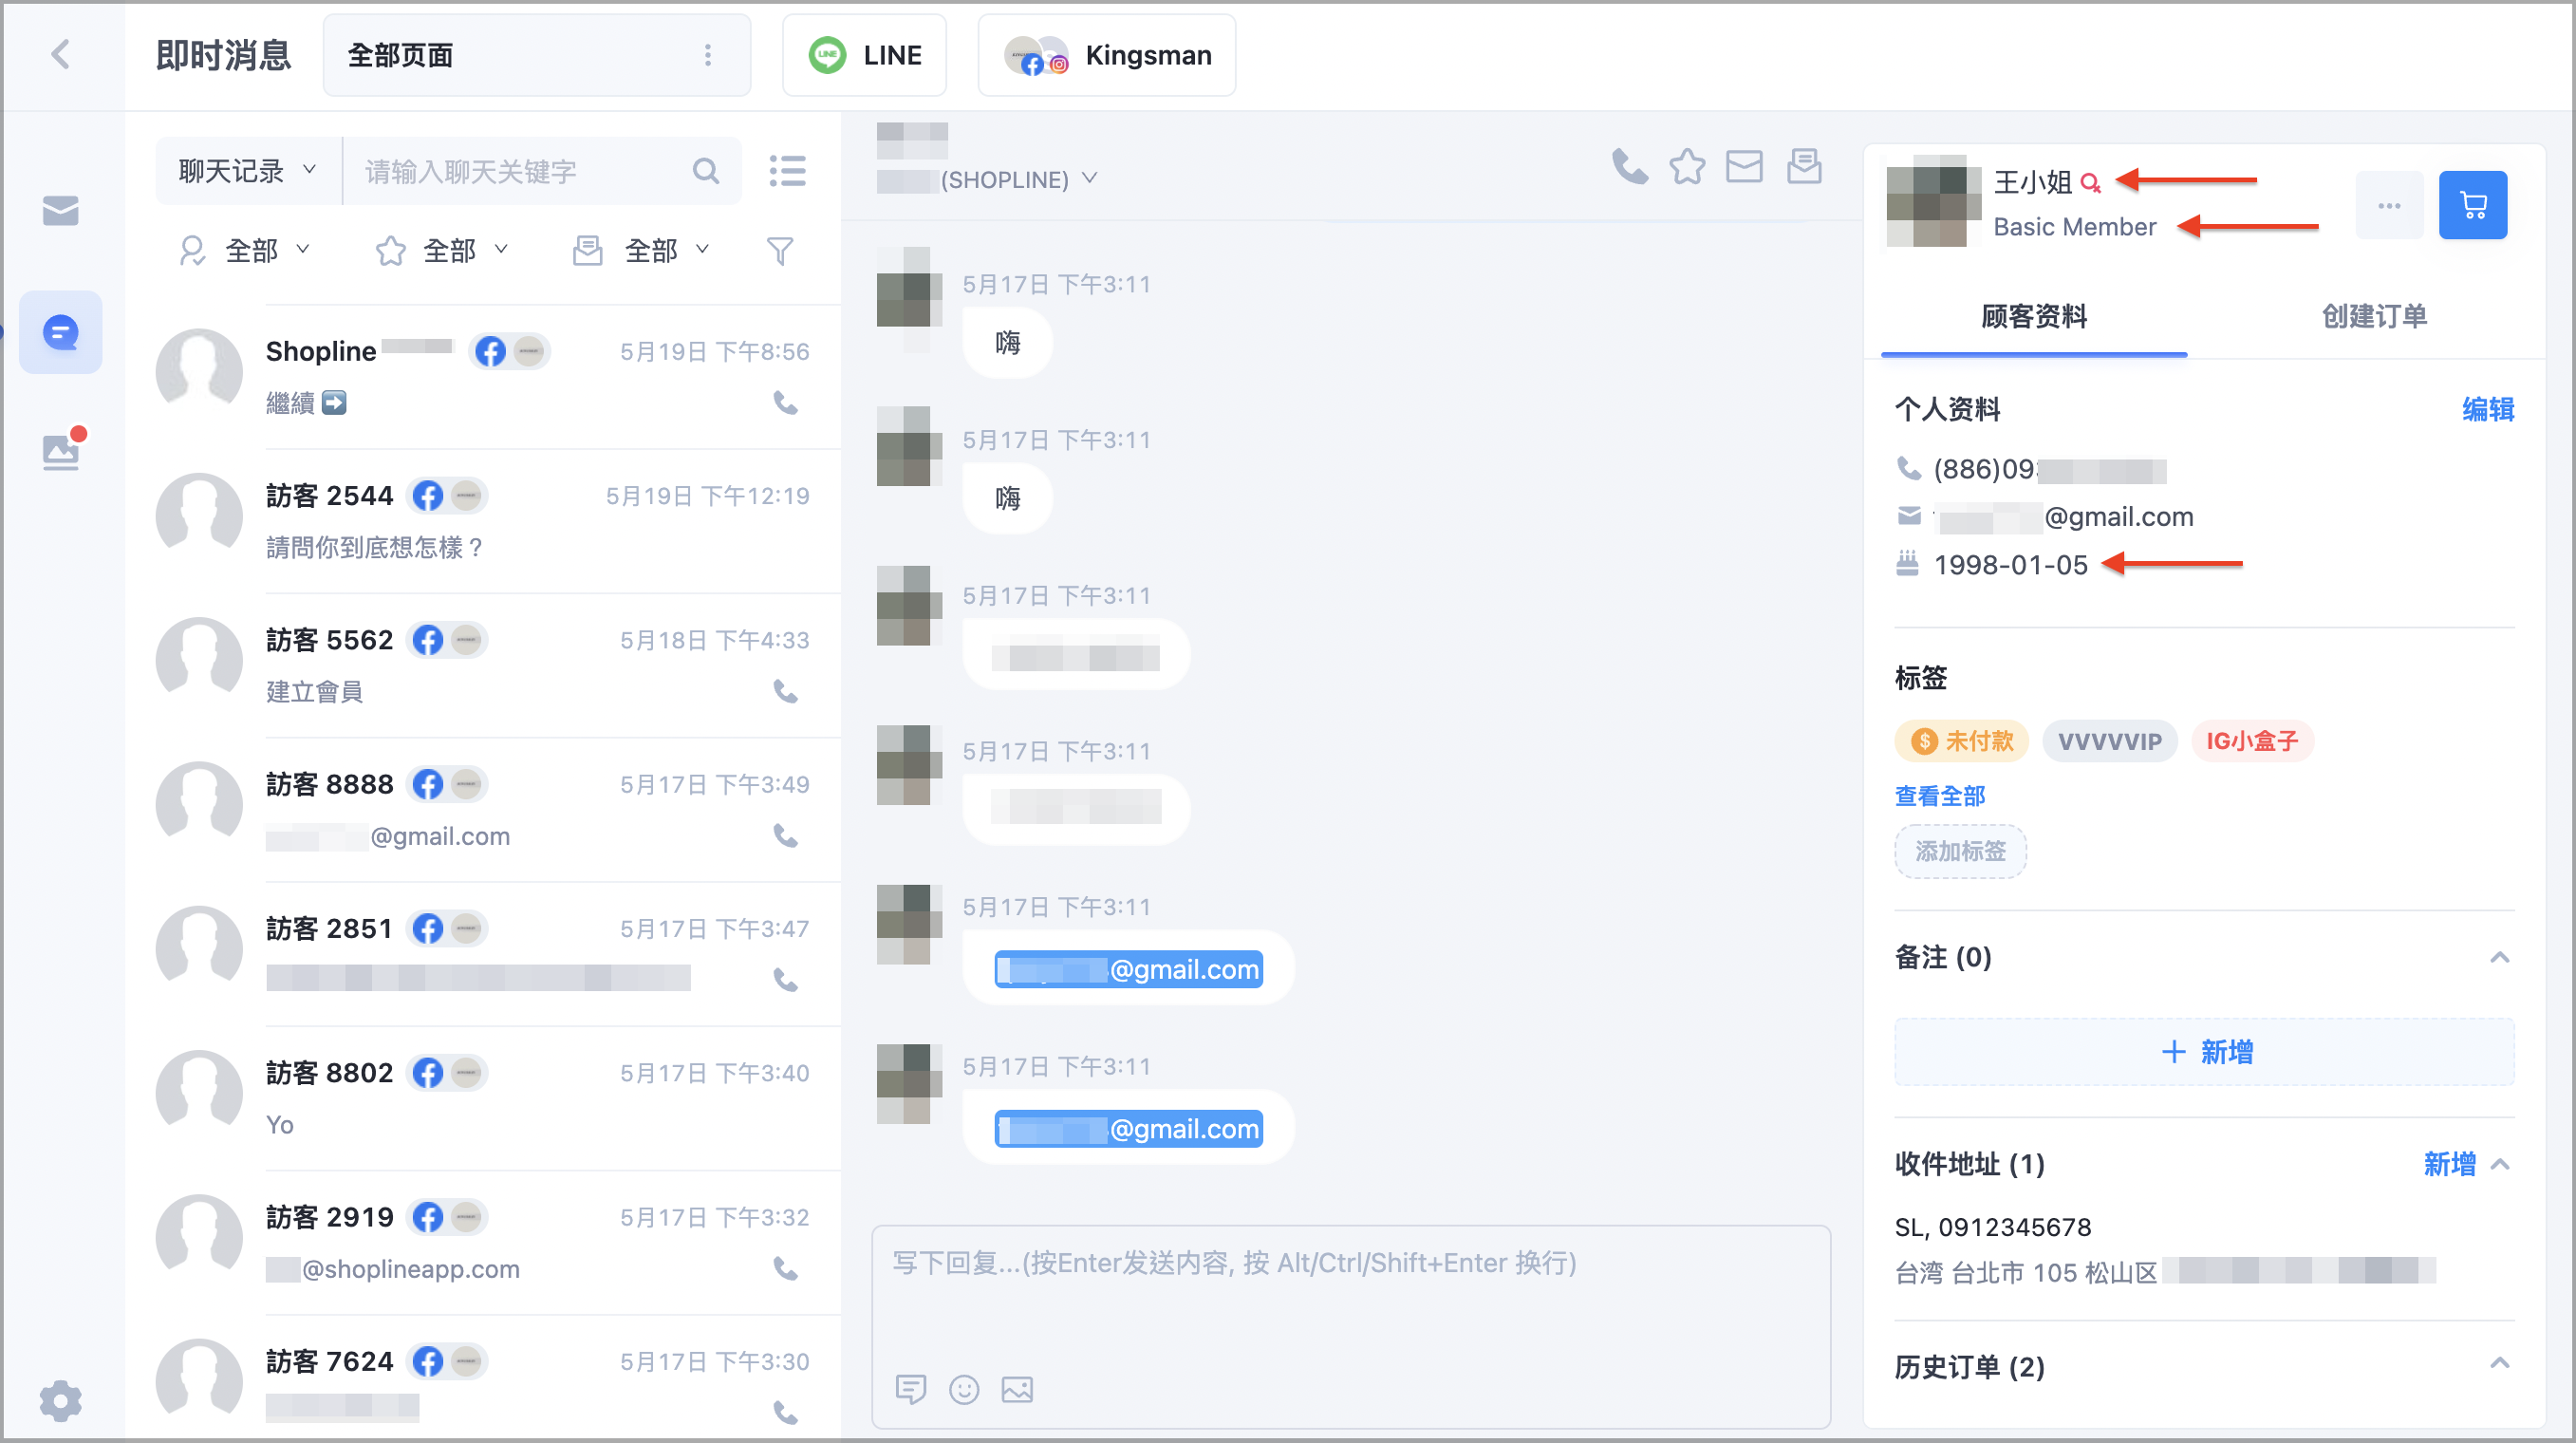Click the open-mail icon in chat header
Image resolution: width=2576 pixels, height=1443 pixels.
1804,167
